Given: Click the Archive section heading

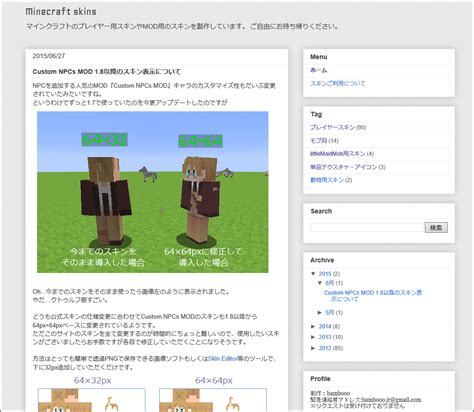Looking at the screenshot, I should coord(322,260).
